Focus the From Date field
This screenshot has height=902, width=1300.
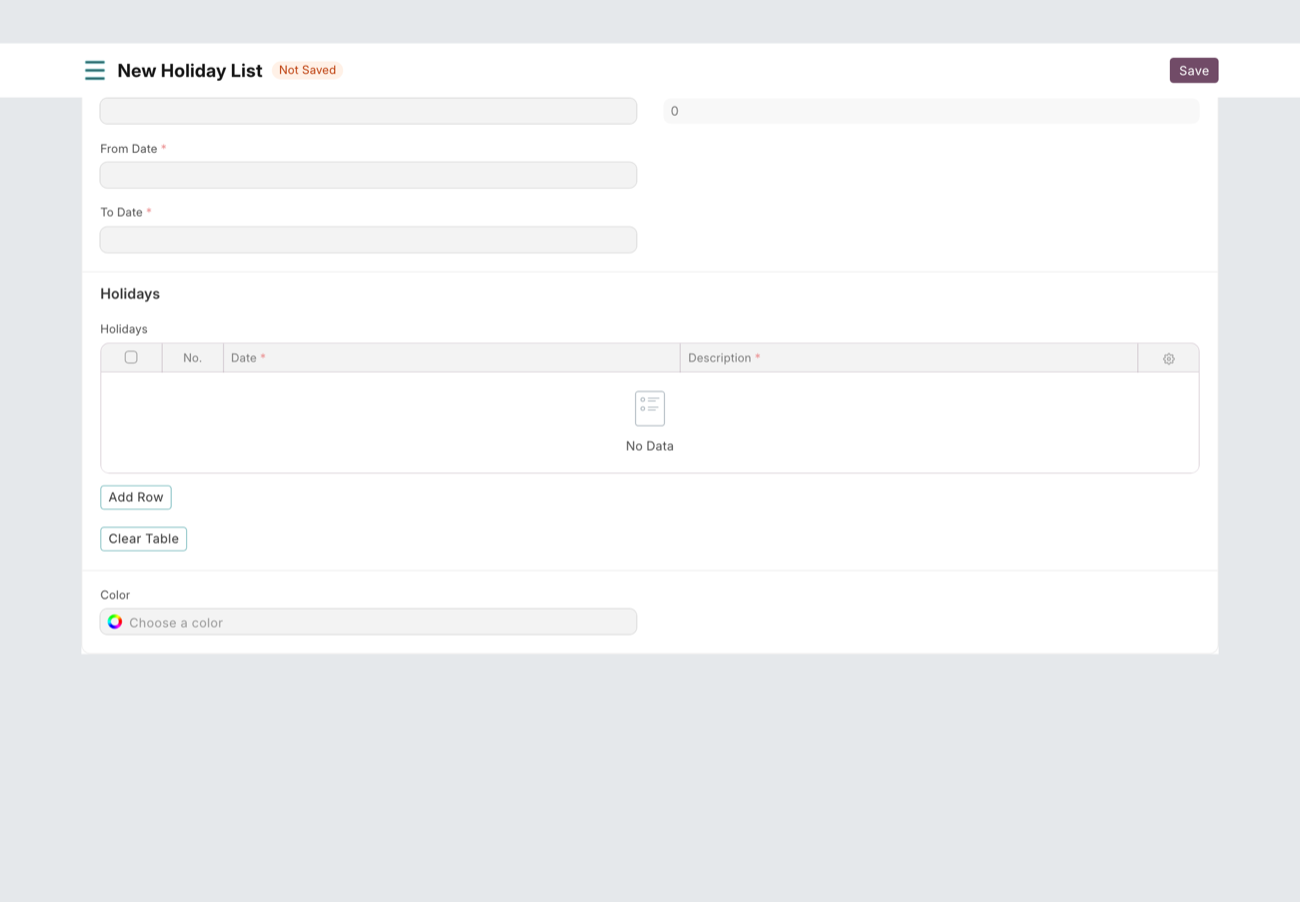(368, 175)
